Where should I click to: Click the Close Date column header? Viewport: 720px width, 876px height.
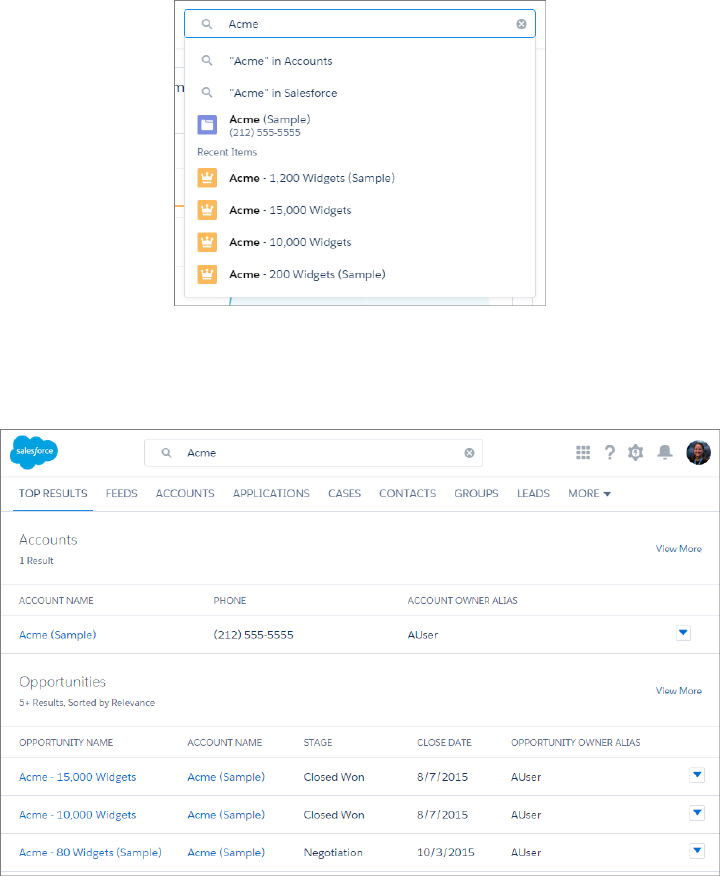tap(444, 742)
